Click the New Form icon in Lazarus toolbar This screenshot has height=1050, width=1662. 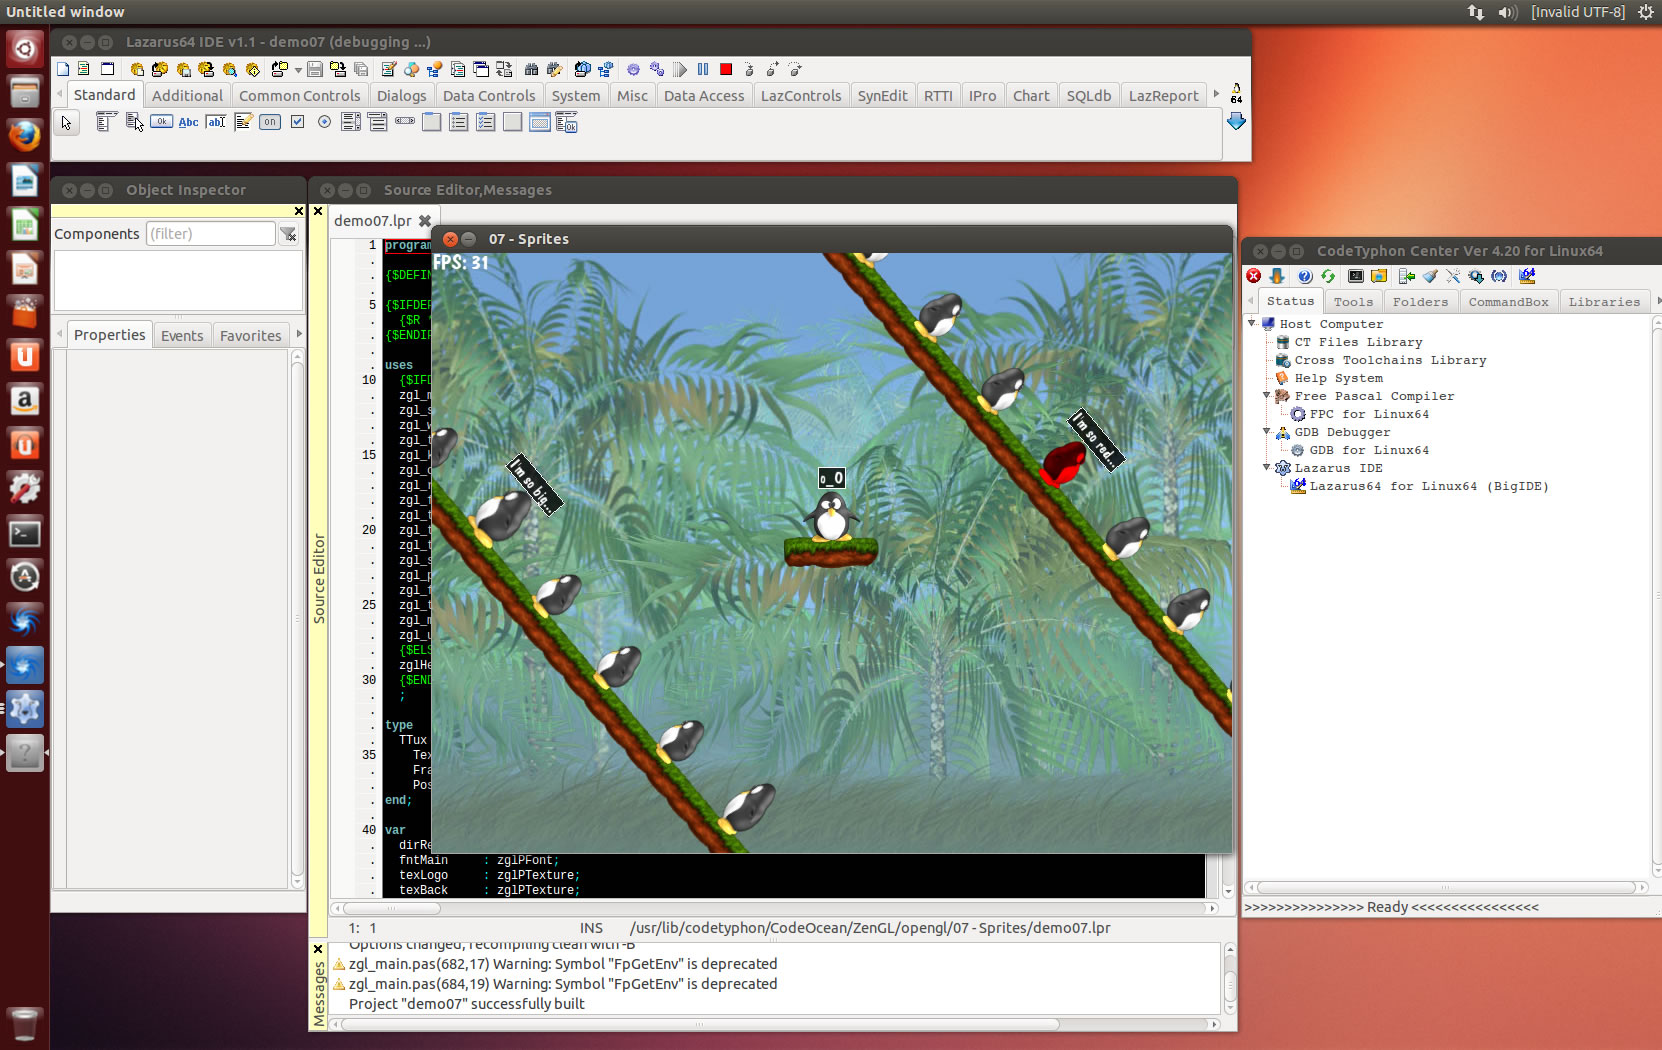tap(108, 69)
